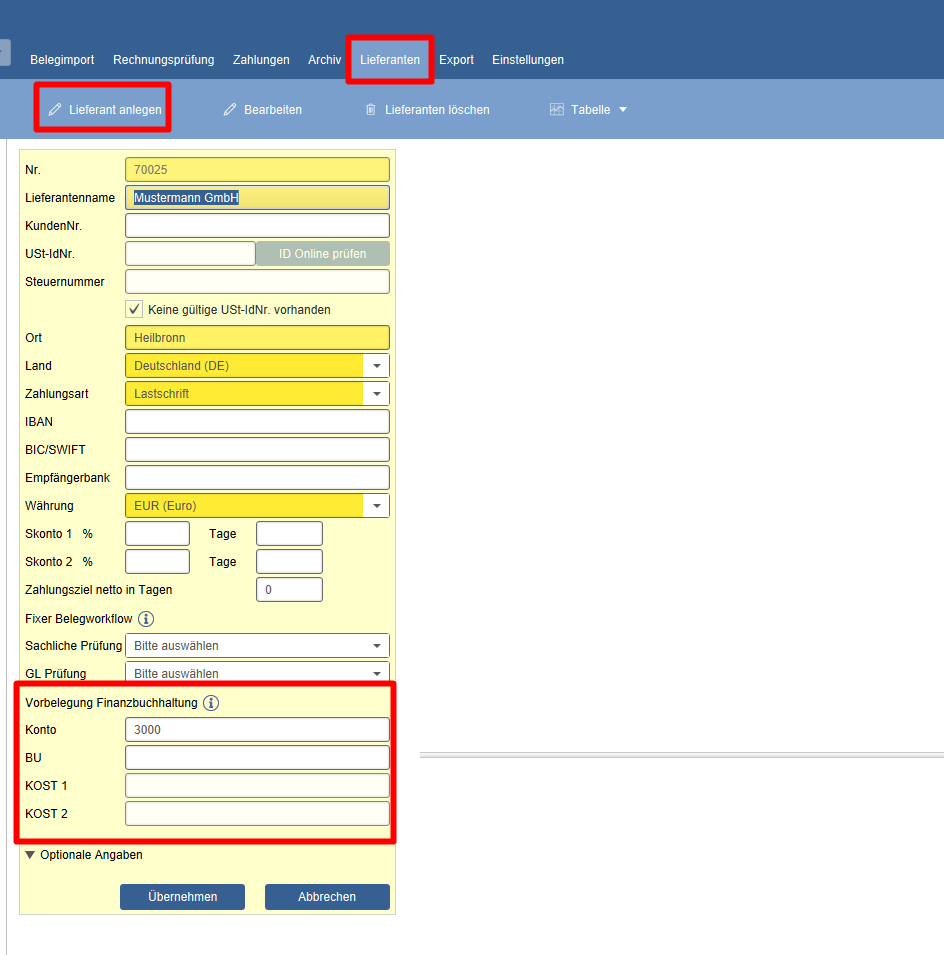Open the Belegimport menu
The image size is (944, 955).
click(62, 60)
